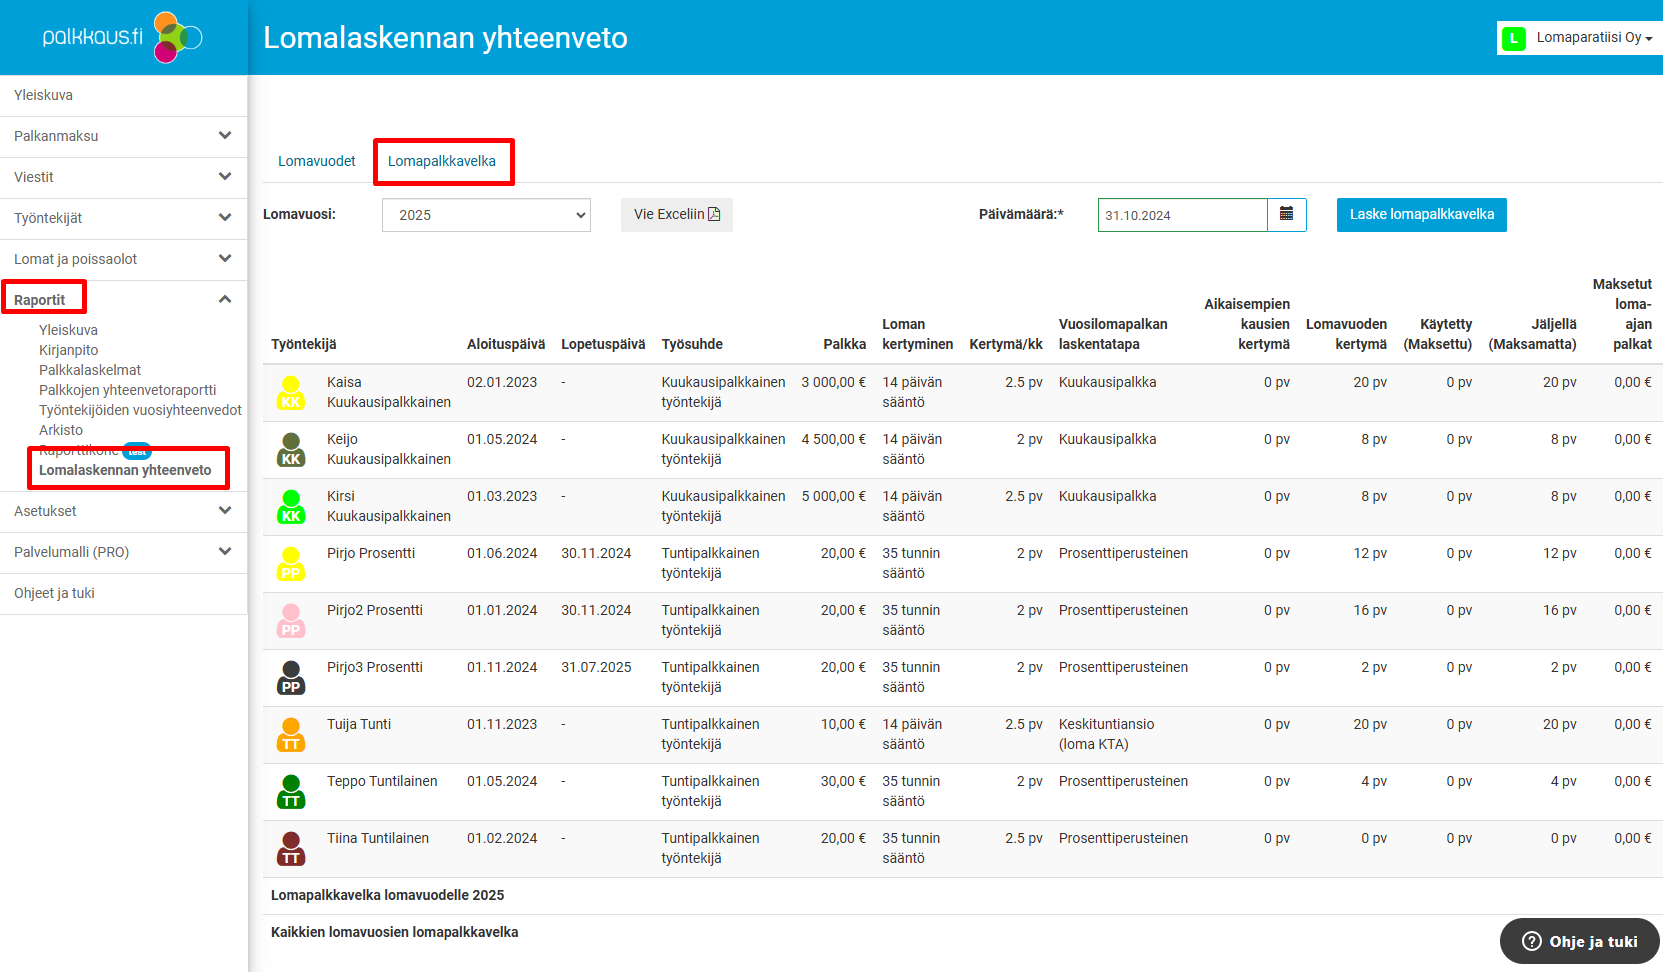Select the Lomapalkkavelka tab
Viewport: 1663px width, 972px height.
[442, 161]
